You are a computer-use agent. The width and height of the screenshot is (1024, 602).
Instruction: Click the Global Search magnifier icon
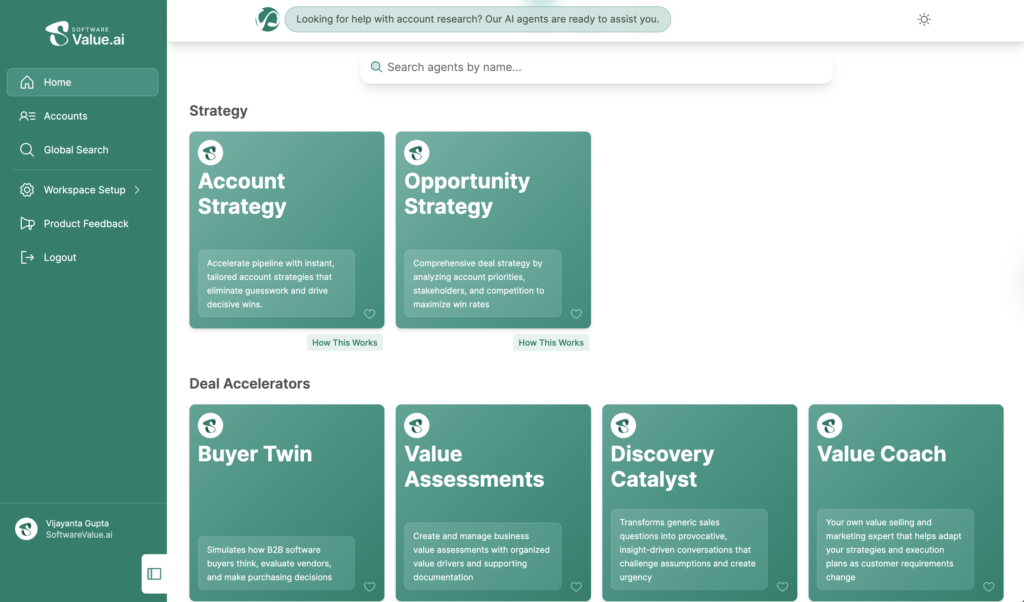(27, 150)
